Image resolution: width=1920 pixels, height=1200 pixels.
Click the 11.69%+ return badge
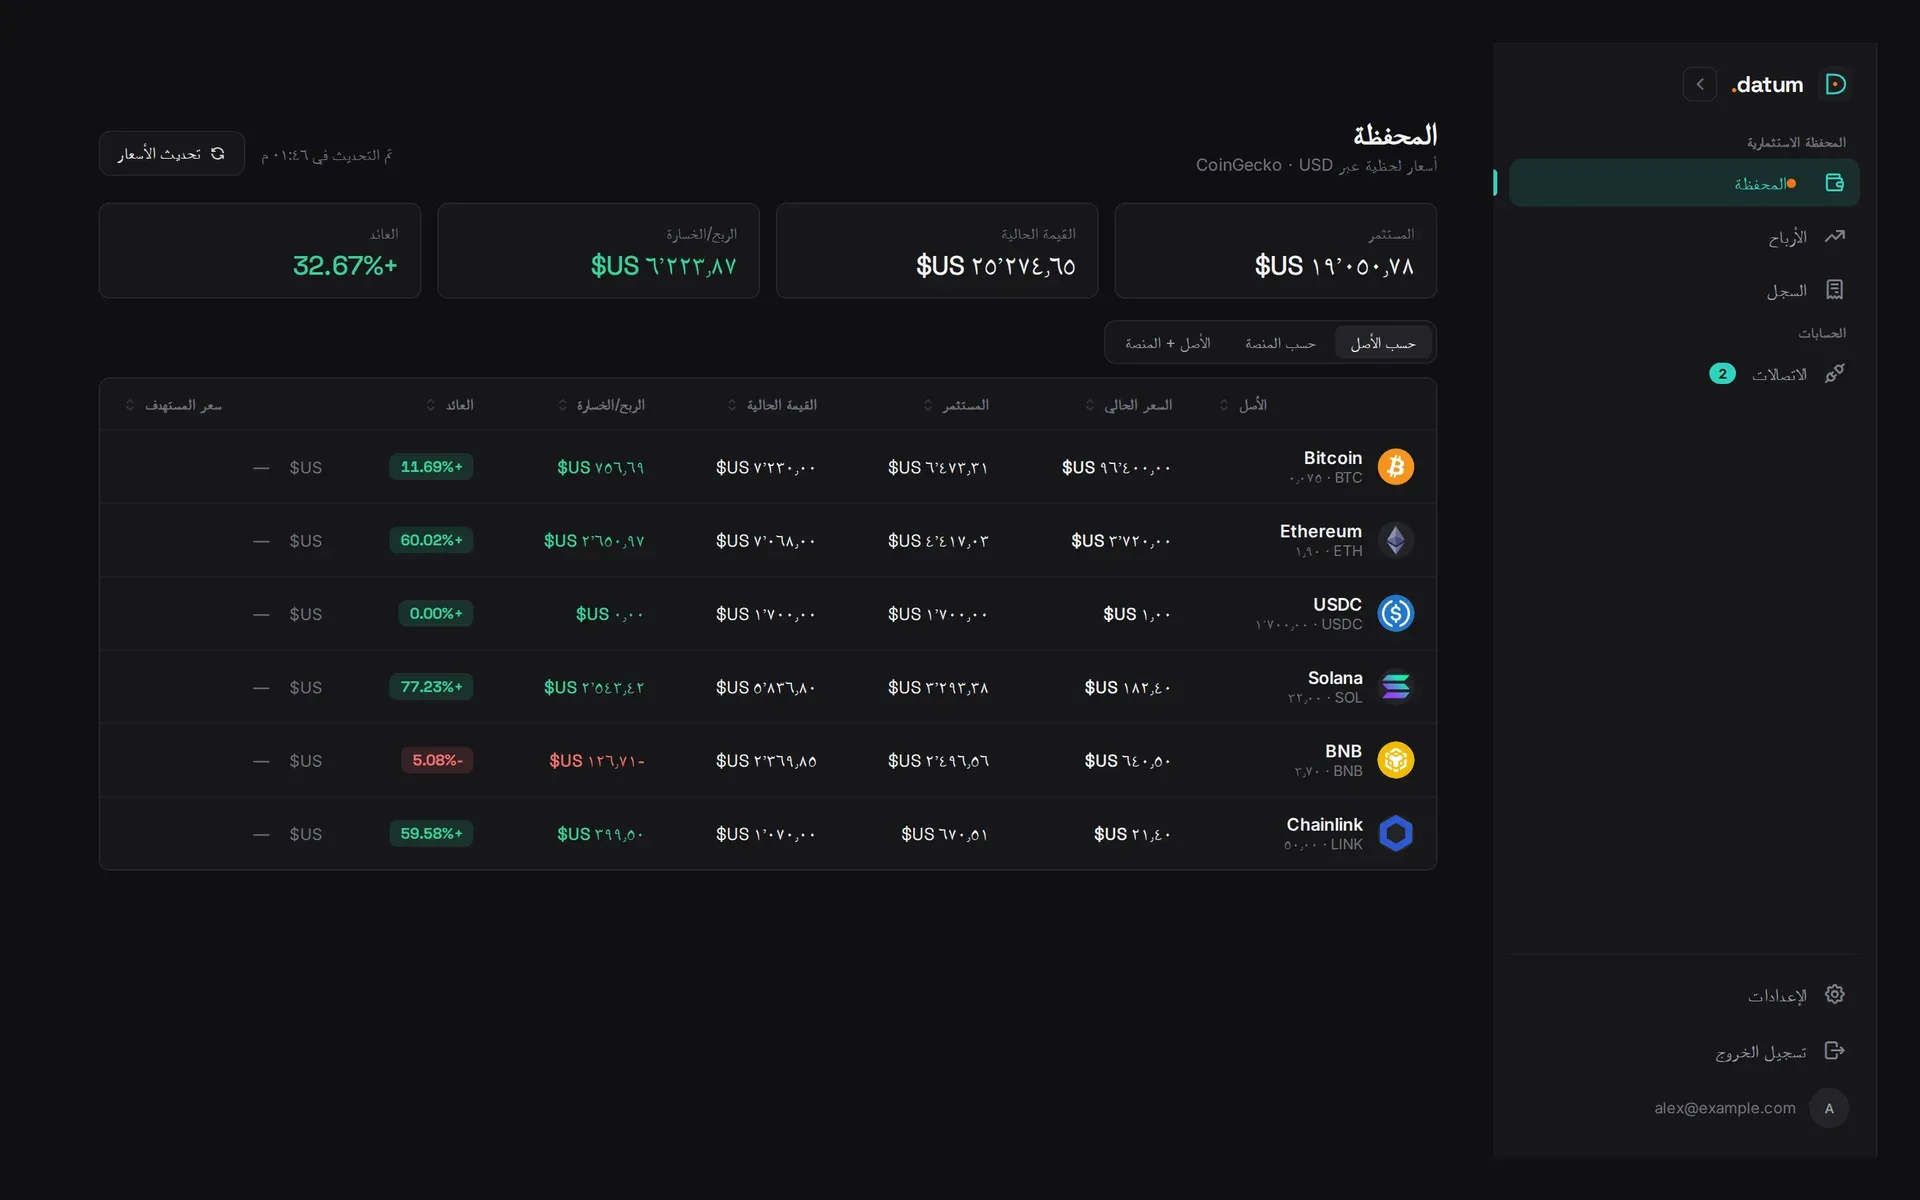point(431,467)
